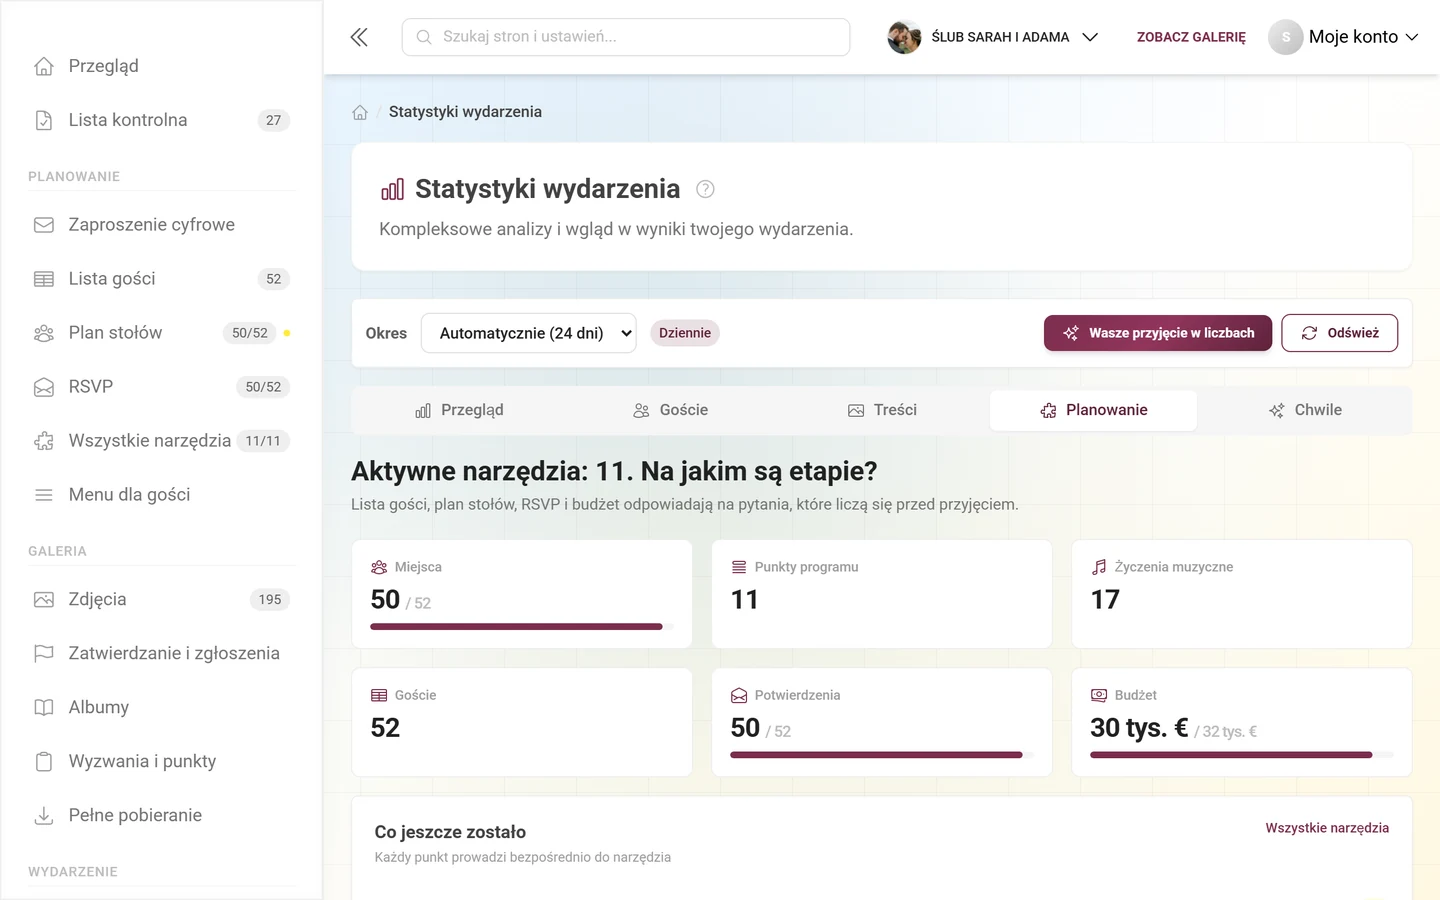Click the Pełne pobieranie download icon

(44, 816)
